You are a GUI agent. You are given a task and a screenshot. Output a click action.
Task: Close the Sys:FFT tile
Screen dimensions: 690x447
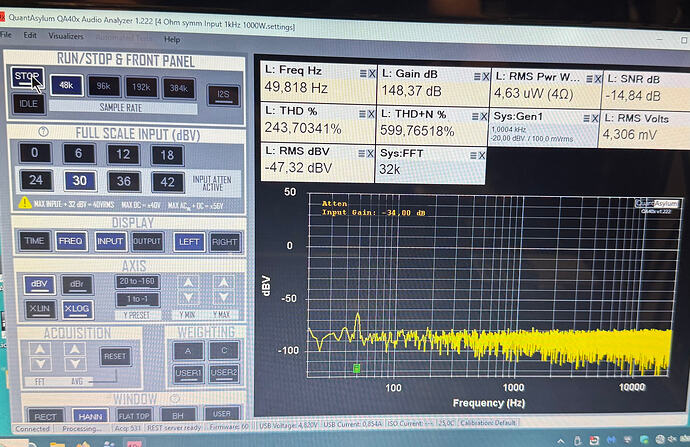point(482,155)
